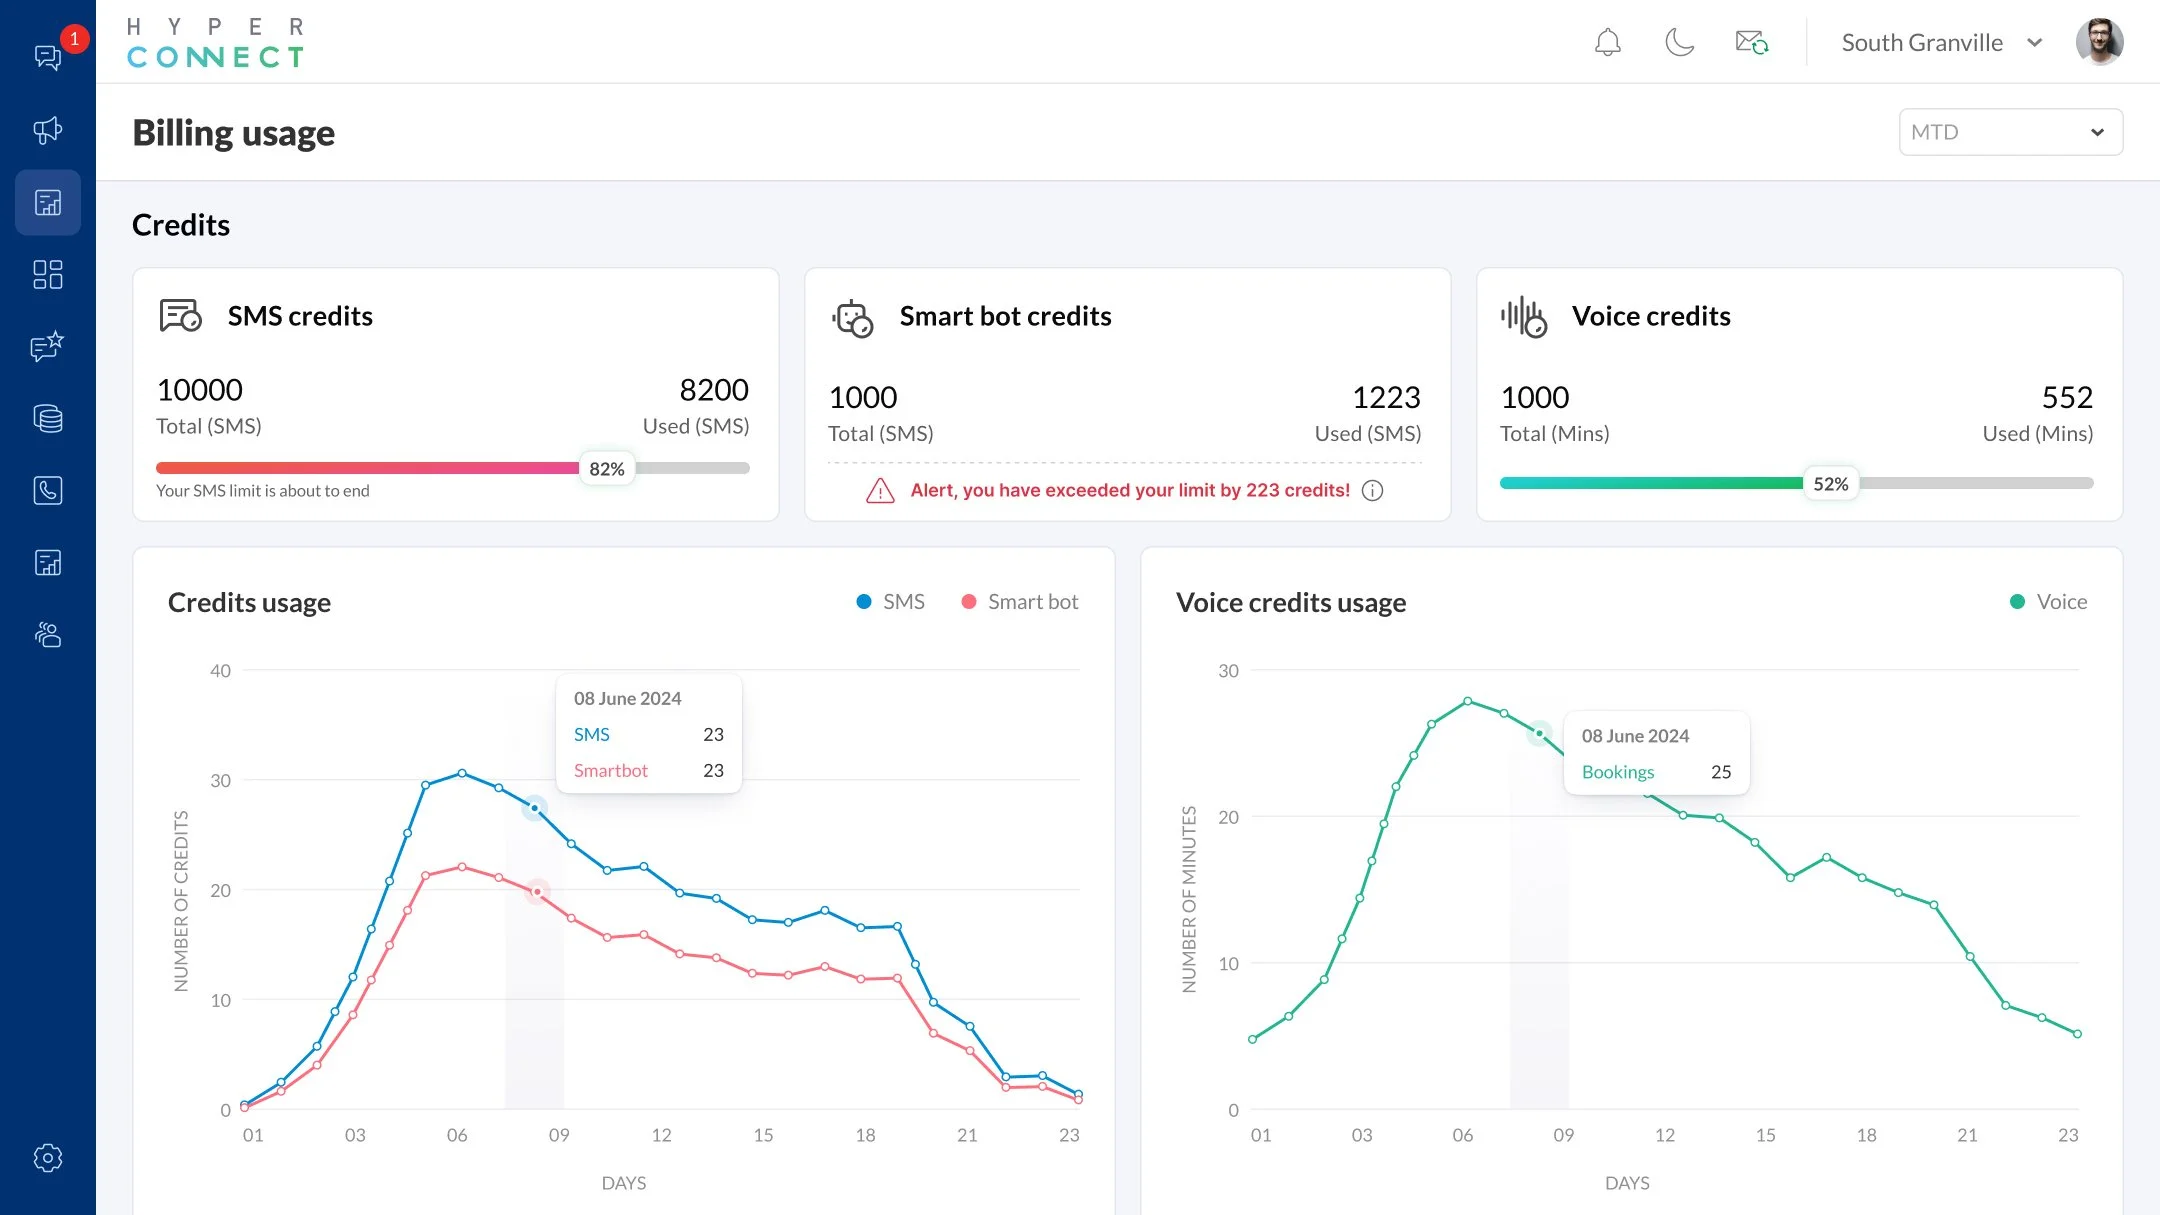Open the database icon in sidebar

pyautogui.click(x=47, y=419)
